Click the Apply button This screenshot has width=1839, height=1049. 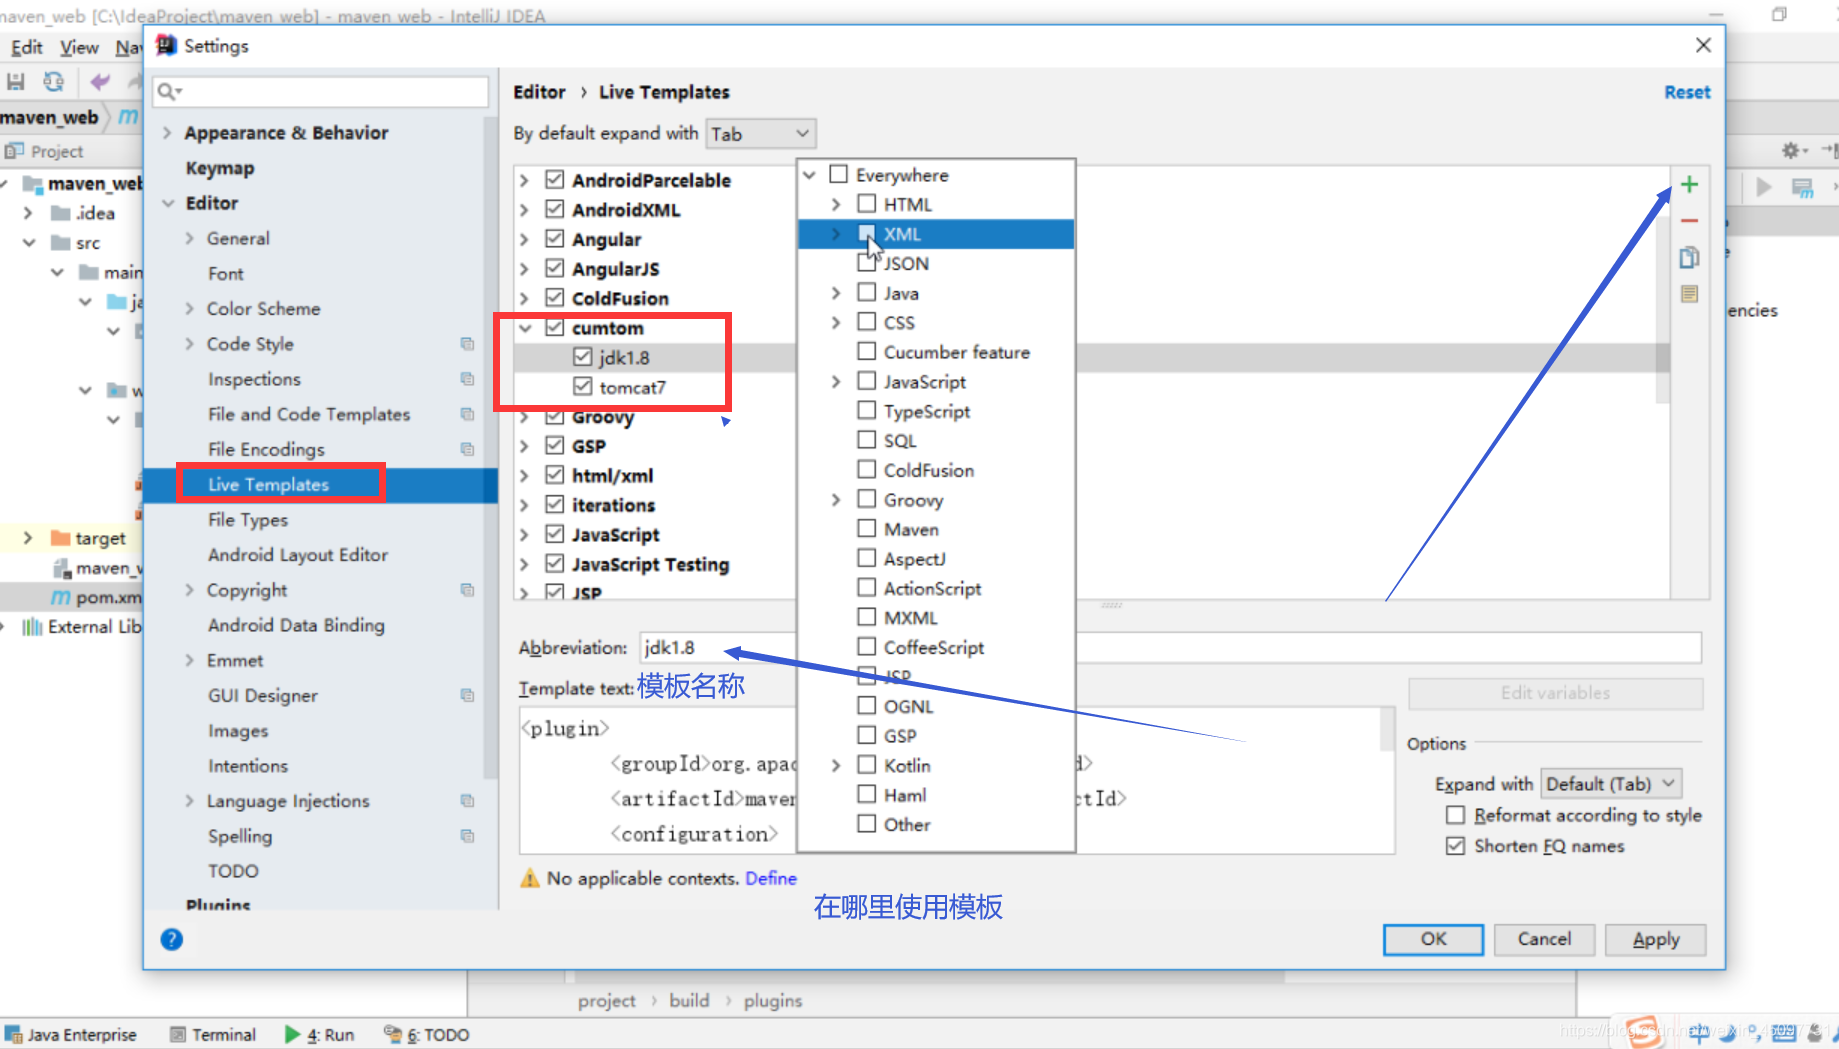[1655, 939]
